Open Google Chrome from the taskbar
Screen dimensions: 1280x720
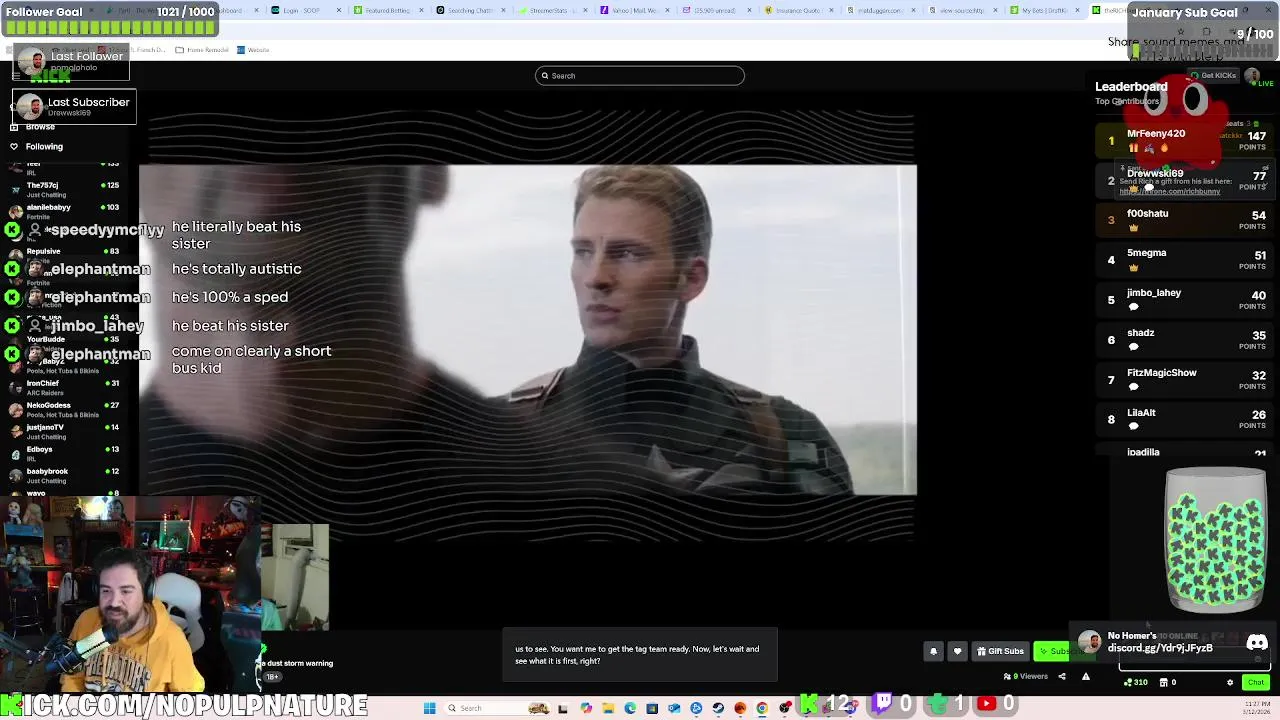pos(762,708)
